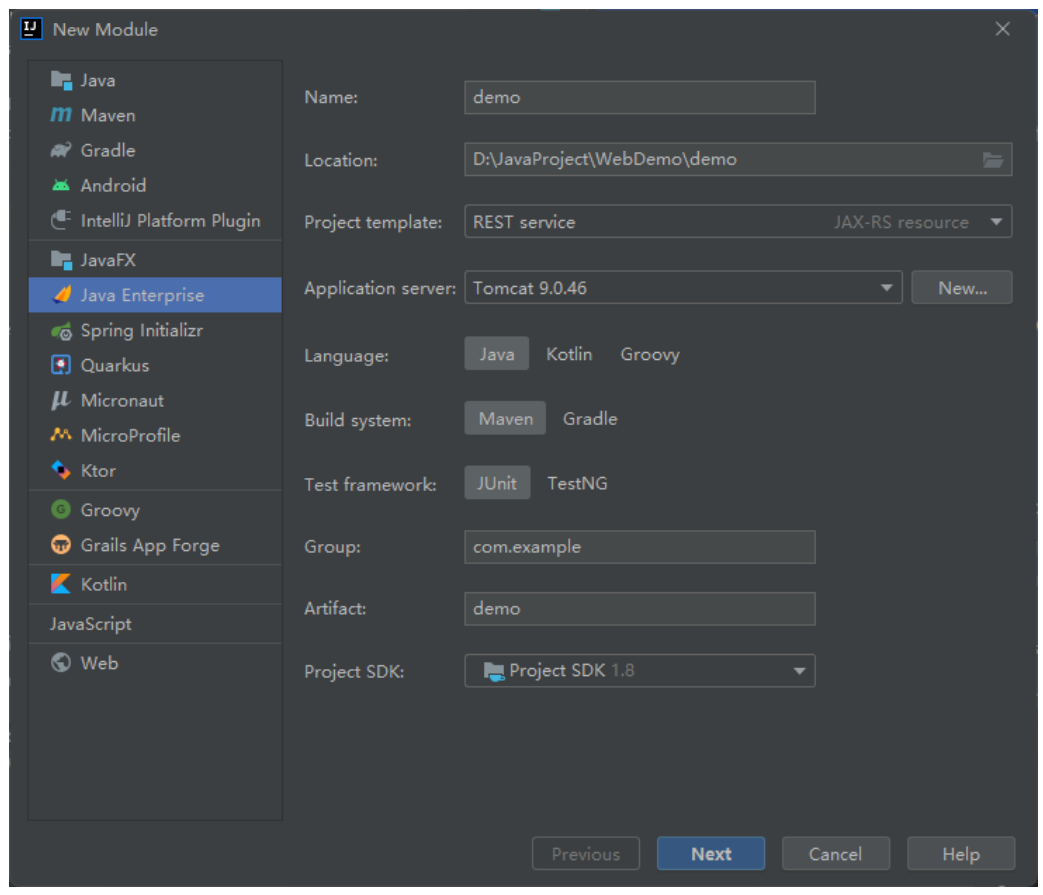This screenshot has height=895, width=1043.
Task: Click the Ktor icon
Action: click(61, 471)
